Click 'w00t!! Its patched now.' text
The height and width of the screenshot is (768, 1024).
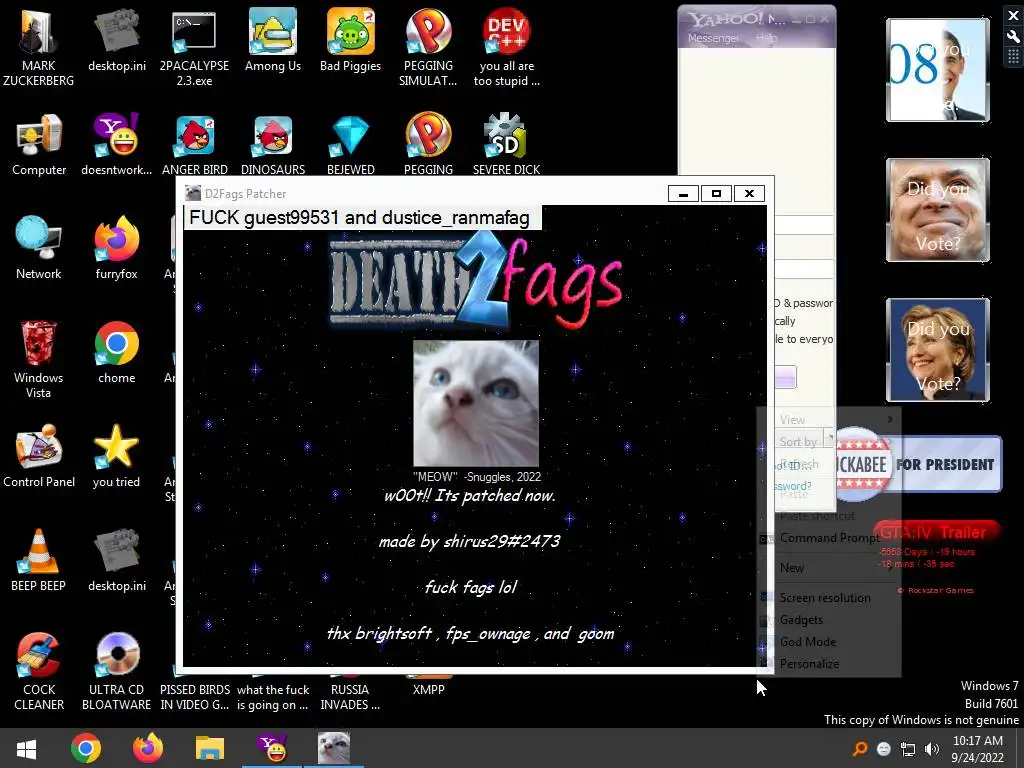point(470,496)
